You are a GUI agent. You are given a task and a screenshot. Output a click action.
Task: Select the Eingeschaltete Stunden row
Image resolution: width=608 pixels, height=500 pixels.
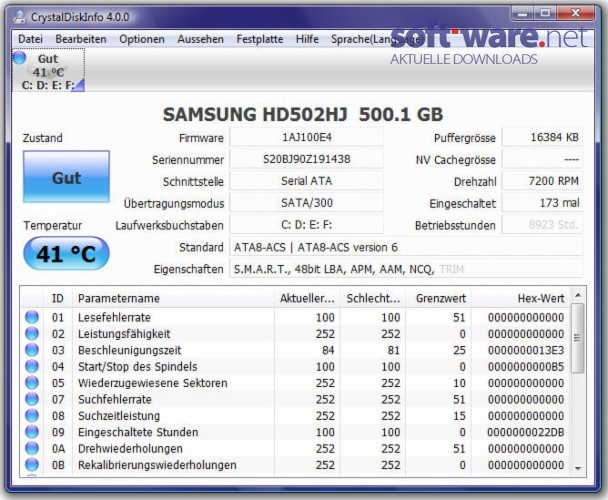point(295,432)
